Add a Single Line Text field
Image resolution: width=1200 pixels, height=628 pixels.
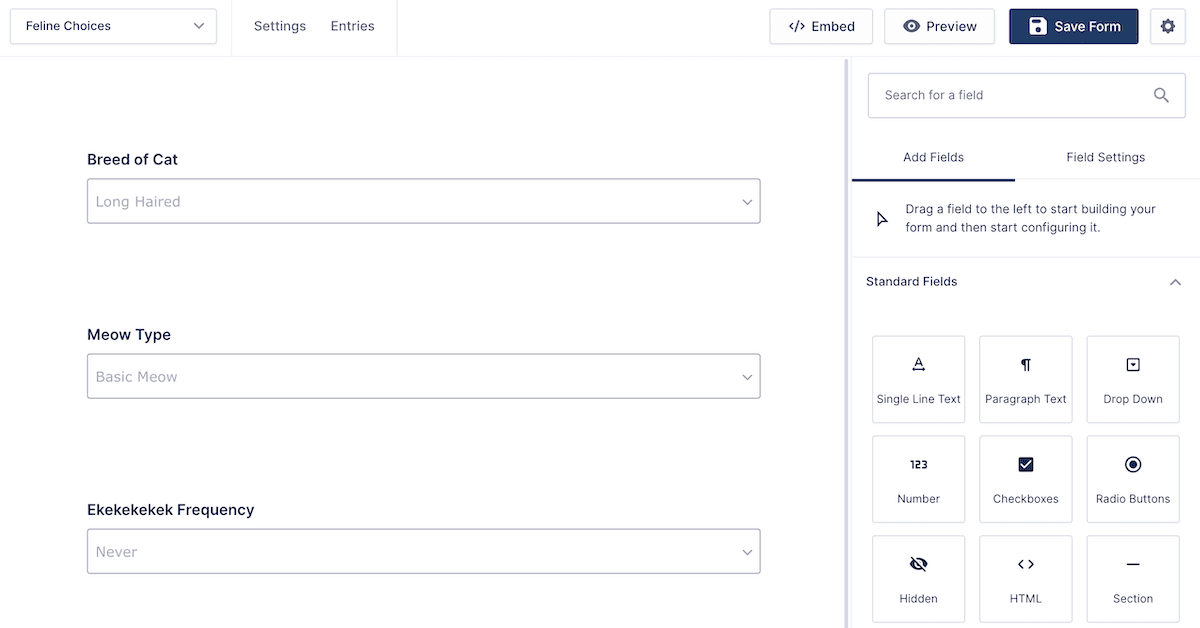(x=918, y=379)
